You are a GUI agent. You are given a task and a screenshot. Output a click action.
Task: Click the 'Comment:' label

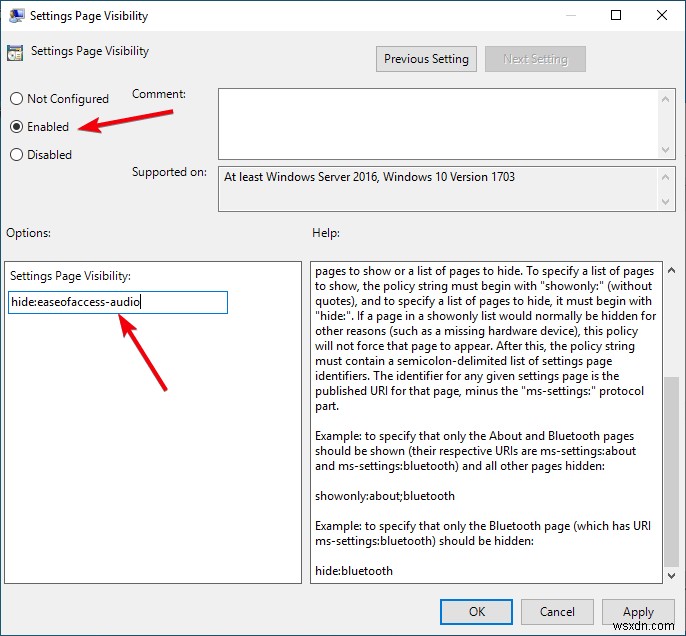[159, 94]
